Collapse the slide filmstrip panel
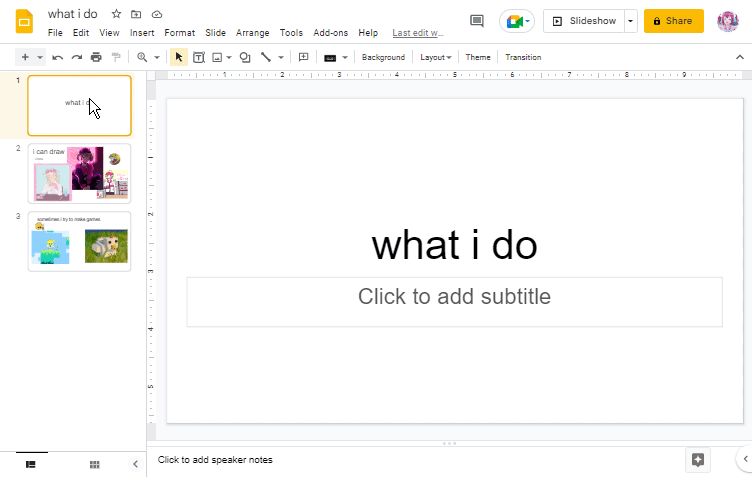Viewport: 752px width, 477px height. [x=136, y=464]
